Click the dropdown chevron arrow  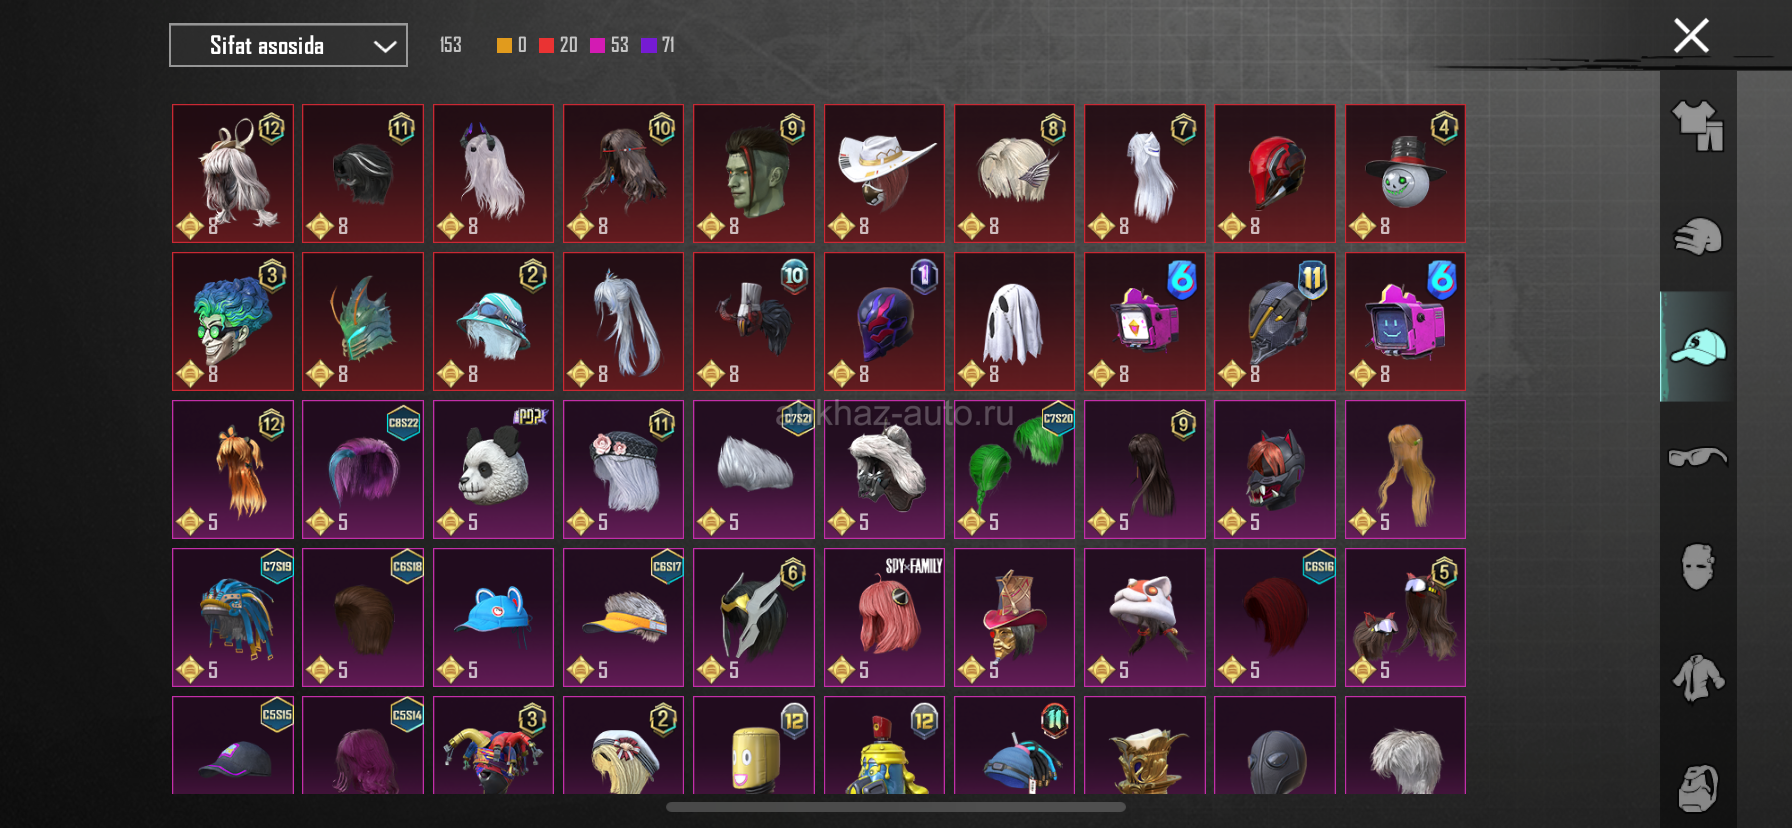point(385,46)
